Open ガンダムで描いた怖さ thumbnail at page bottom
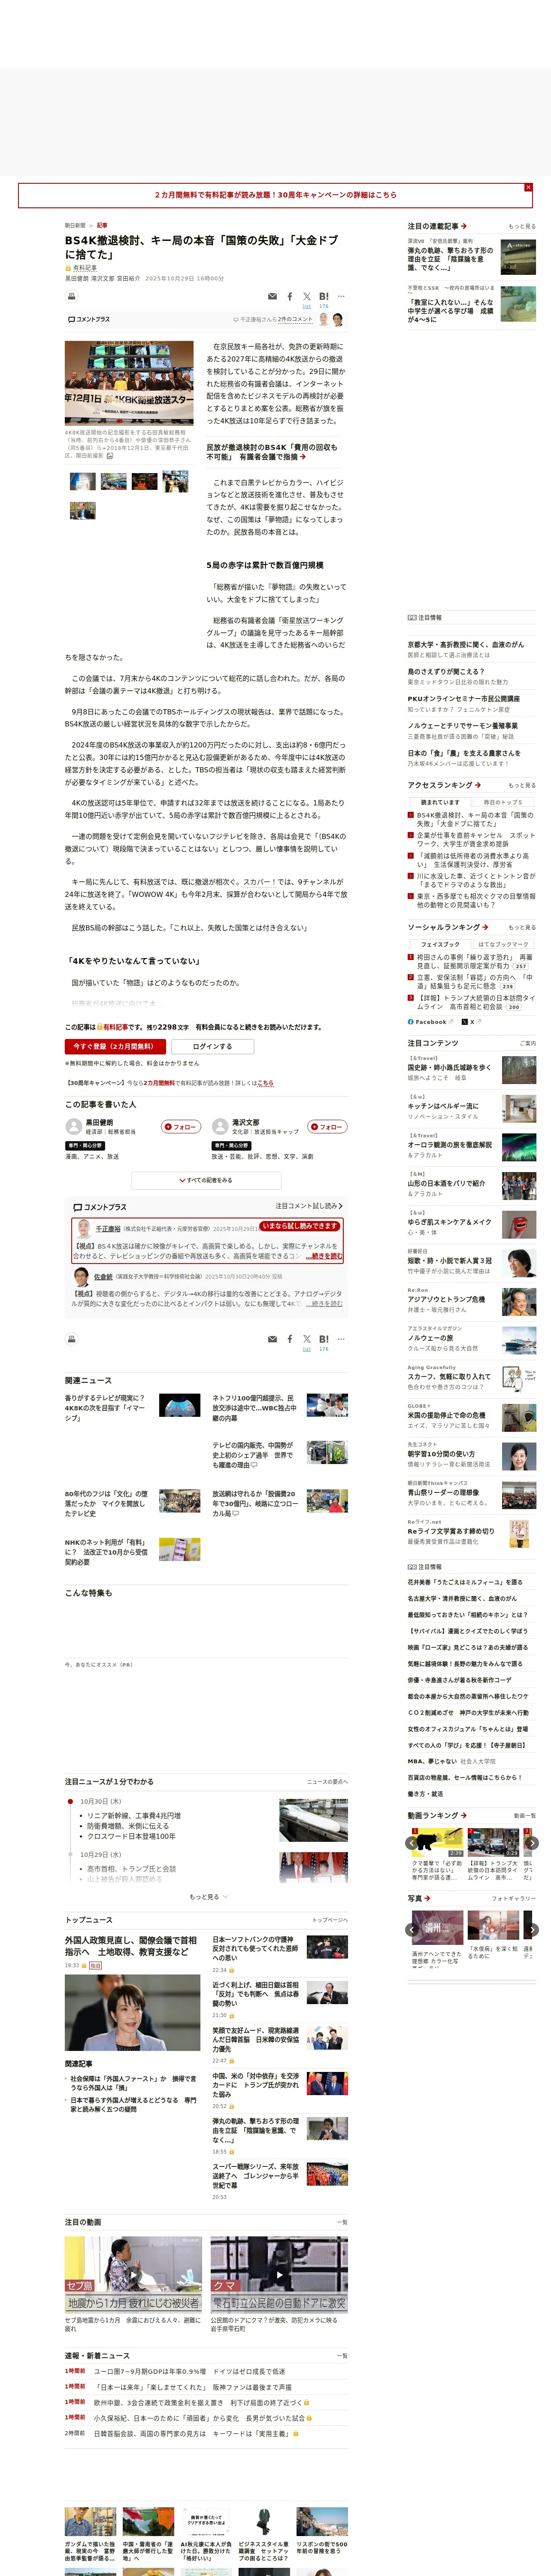This screenshot has width=551, height=2576. [90, 2522]
